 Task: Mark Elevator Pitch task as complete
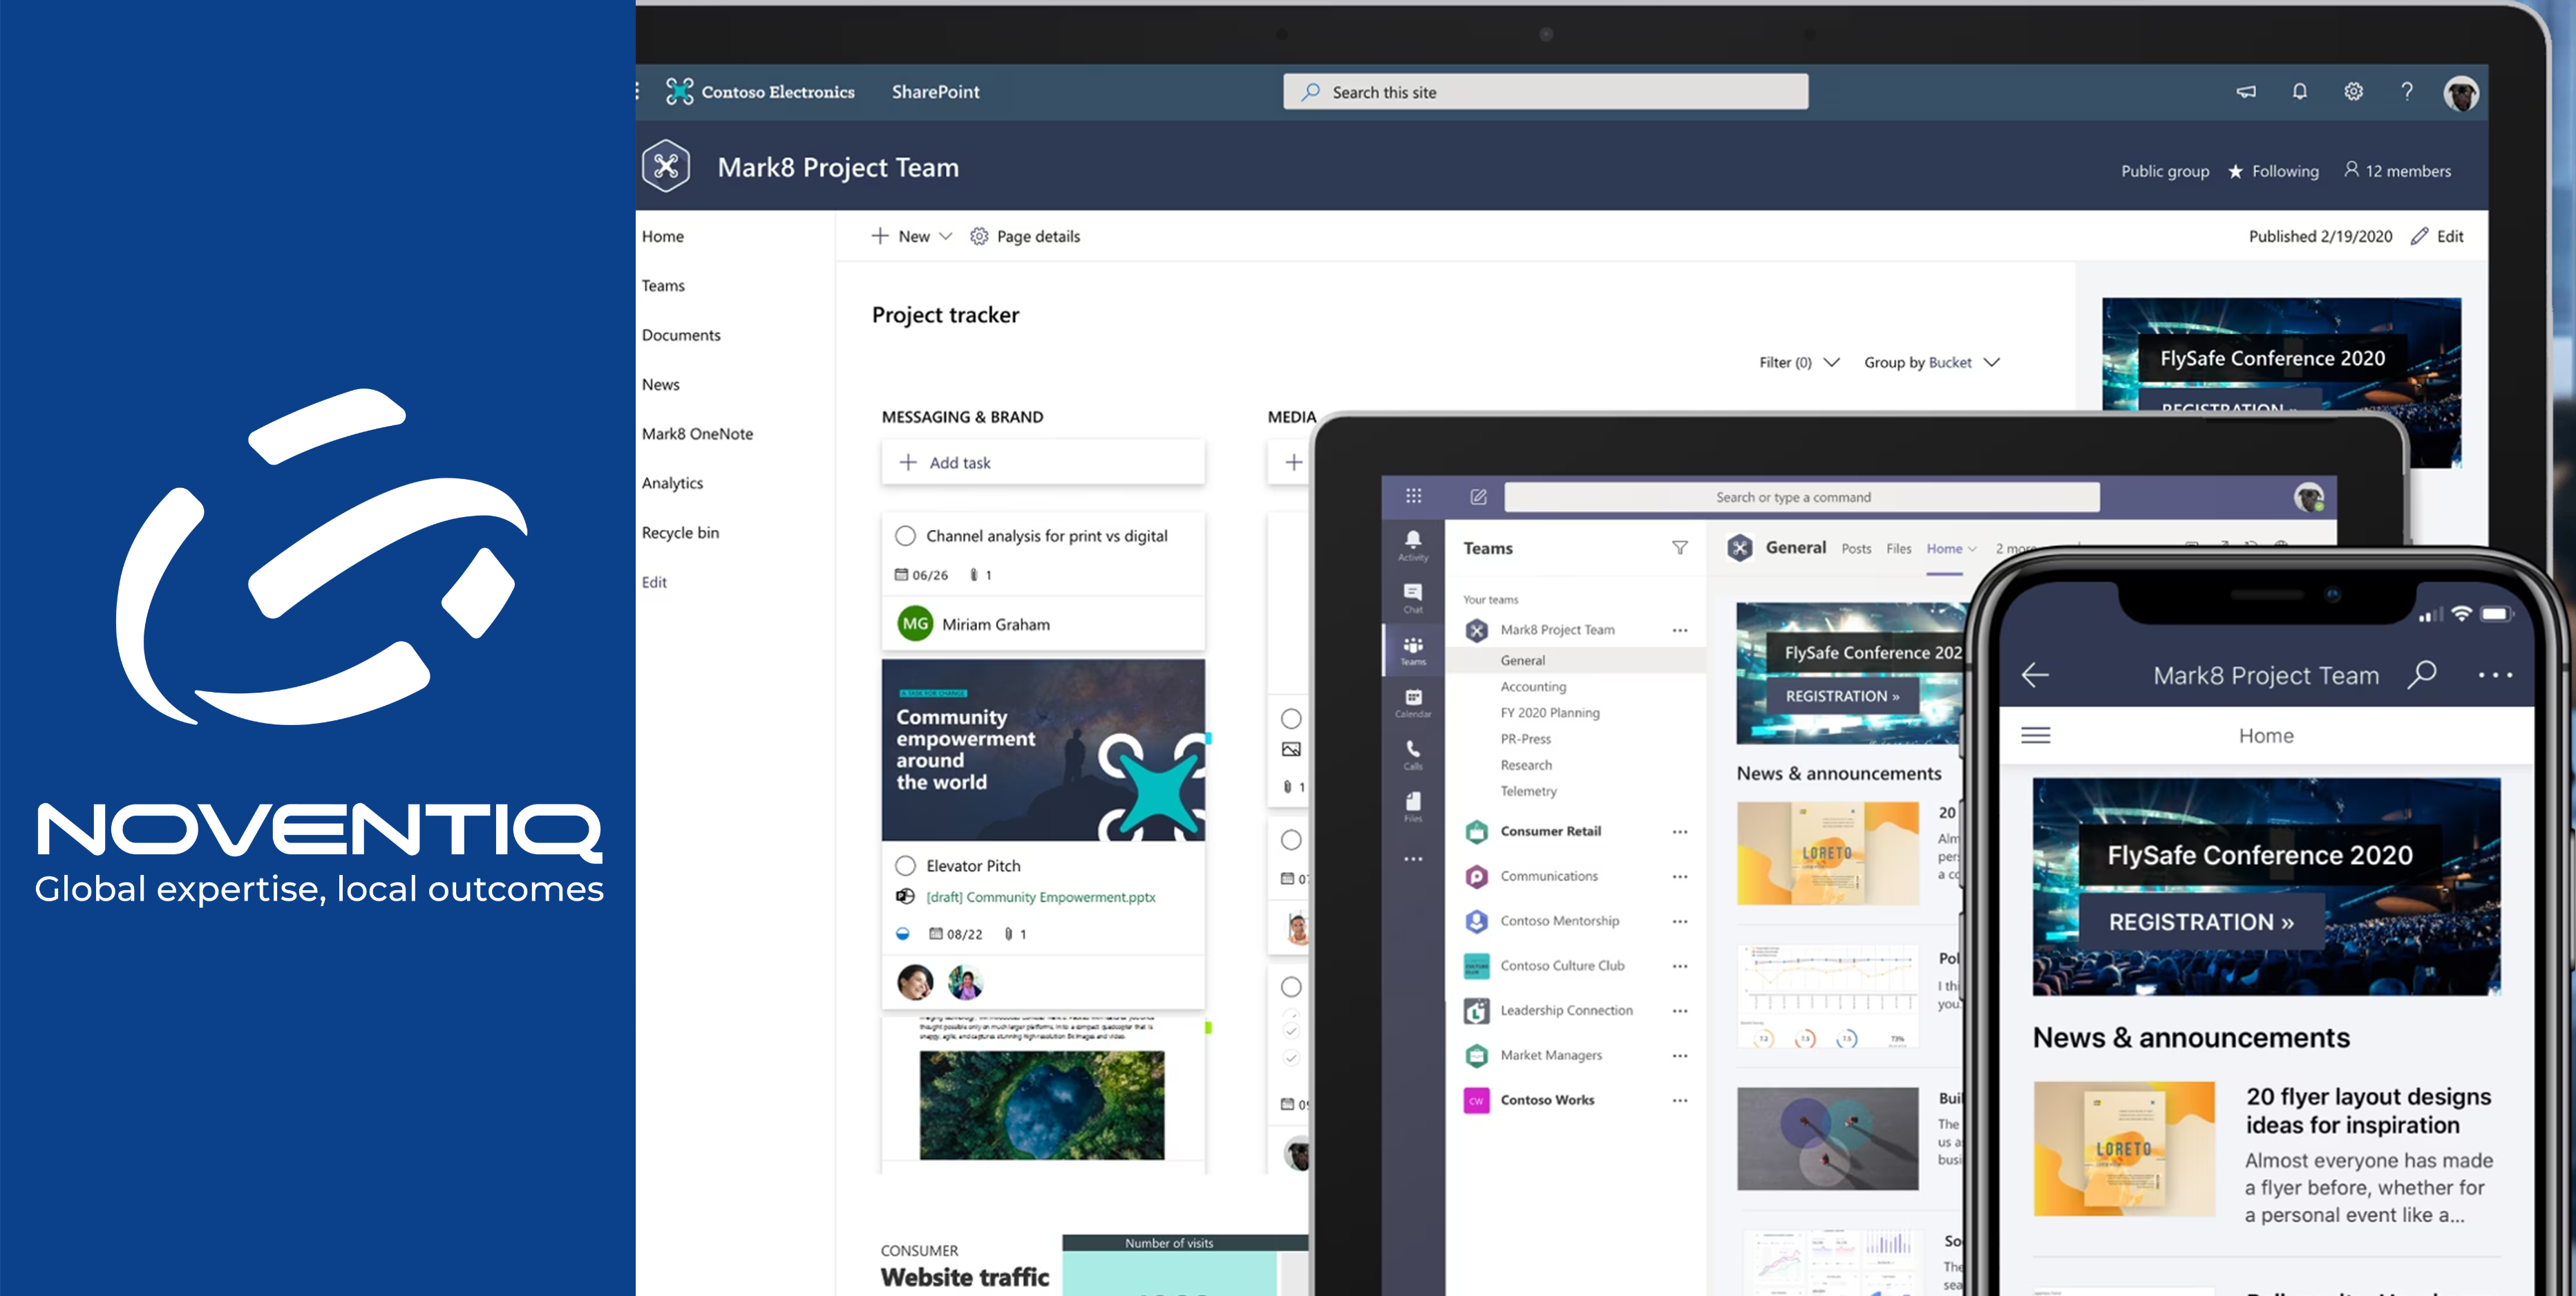[x=905, y=866]
